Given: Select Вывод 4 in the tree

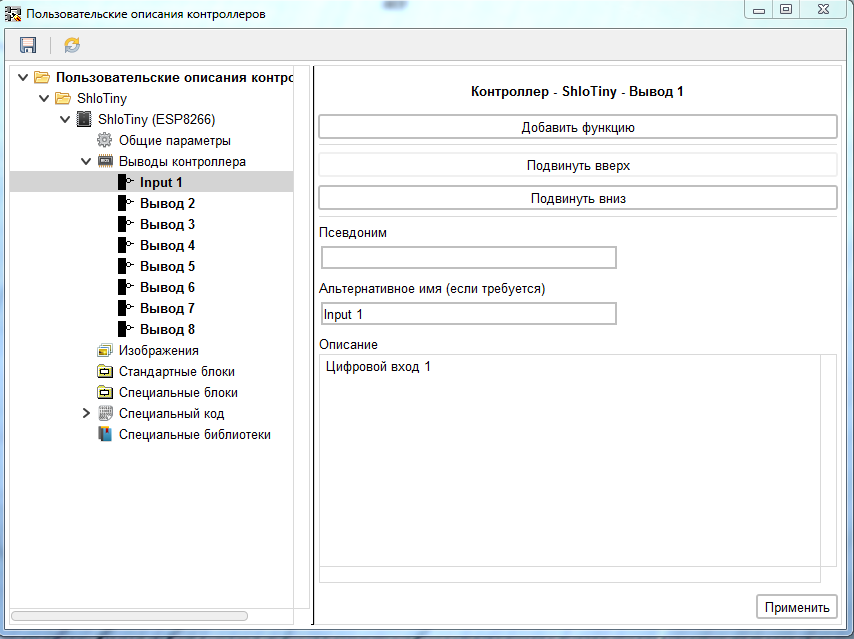Looking at the screenshot, I should coord(167,245).
